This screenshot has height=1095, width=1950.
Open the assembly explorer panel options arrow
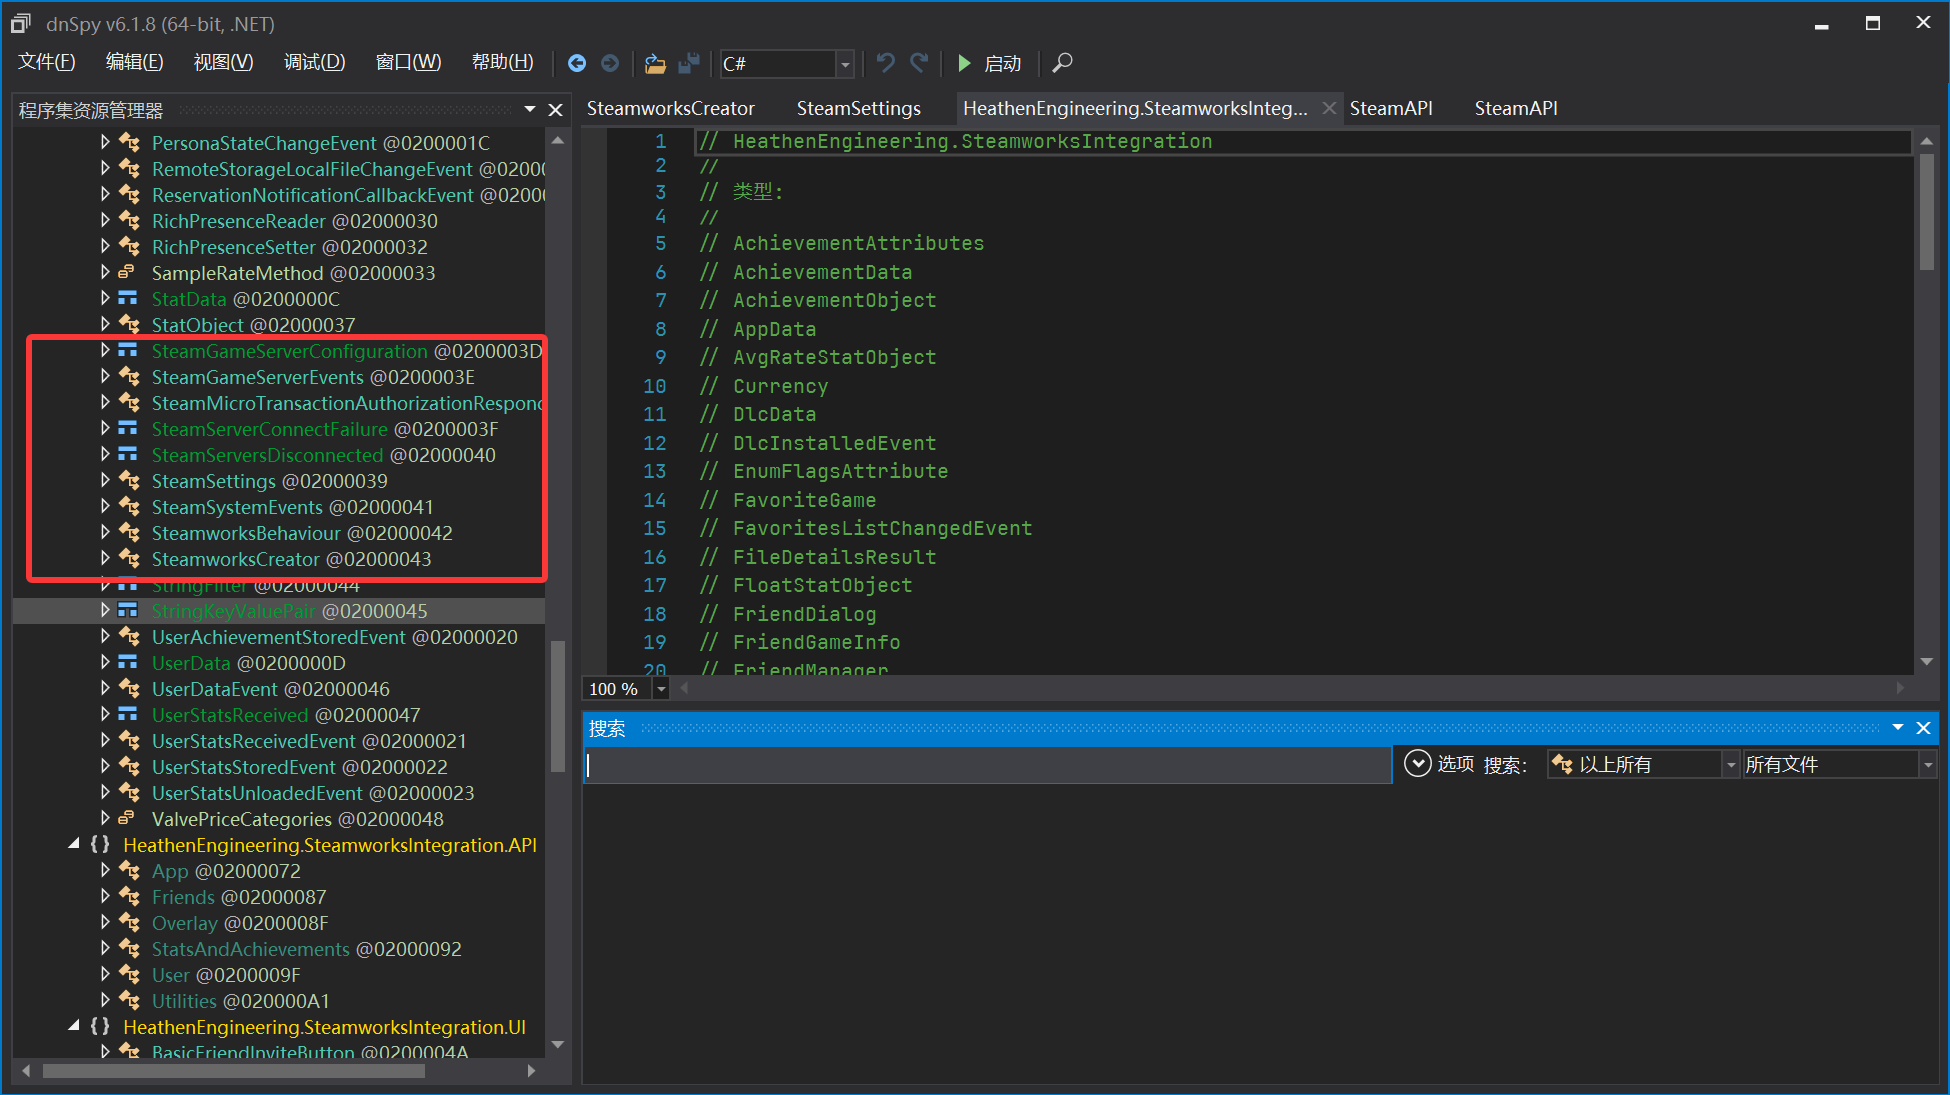tap(531, 109)
